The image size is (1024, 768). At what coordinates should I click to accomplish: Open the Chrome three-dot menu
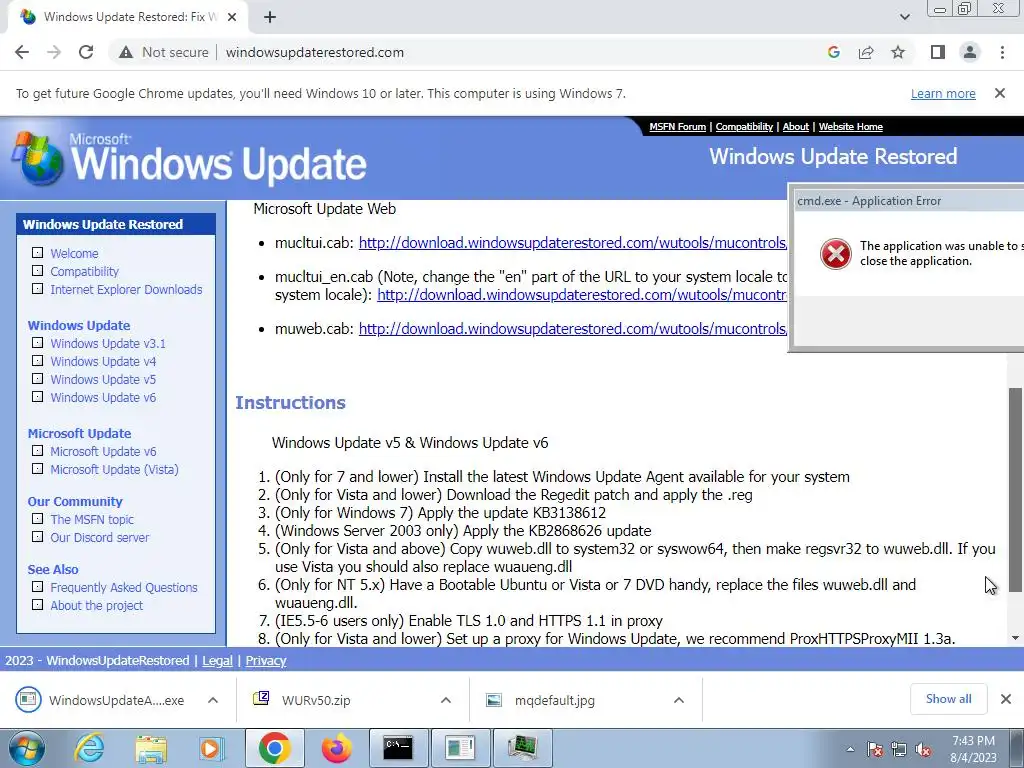click(x=1002, y=52)
